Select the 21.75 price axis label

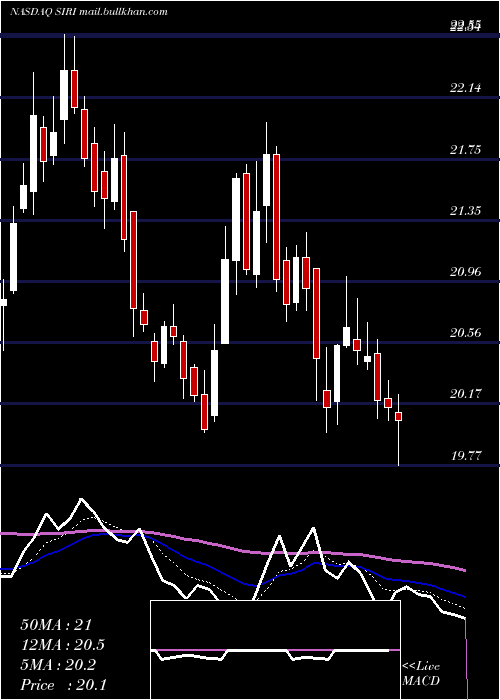pyautogui.click(x=466, y=150)
